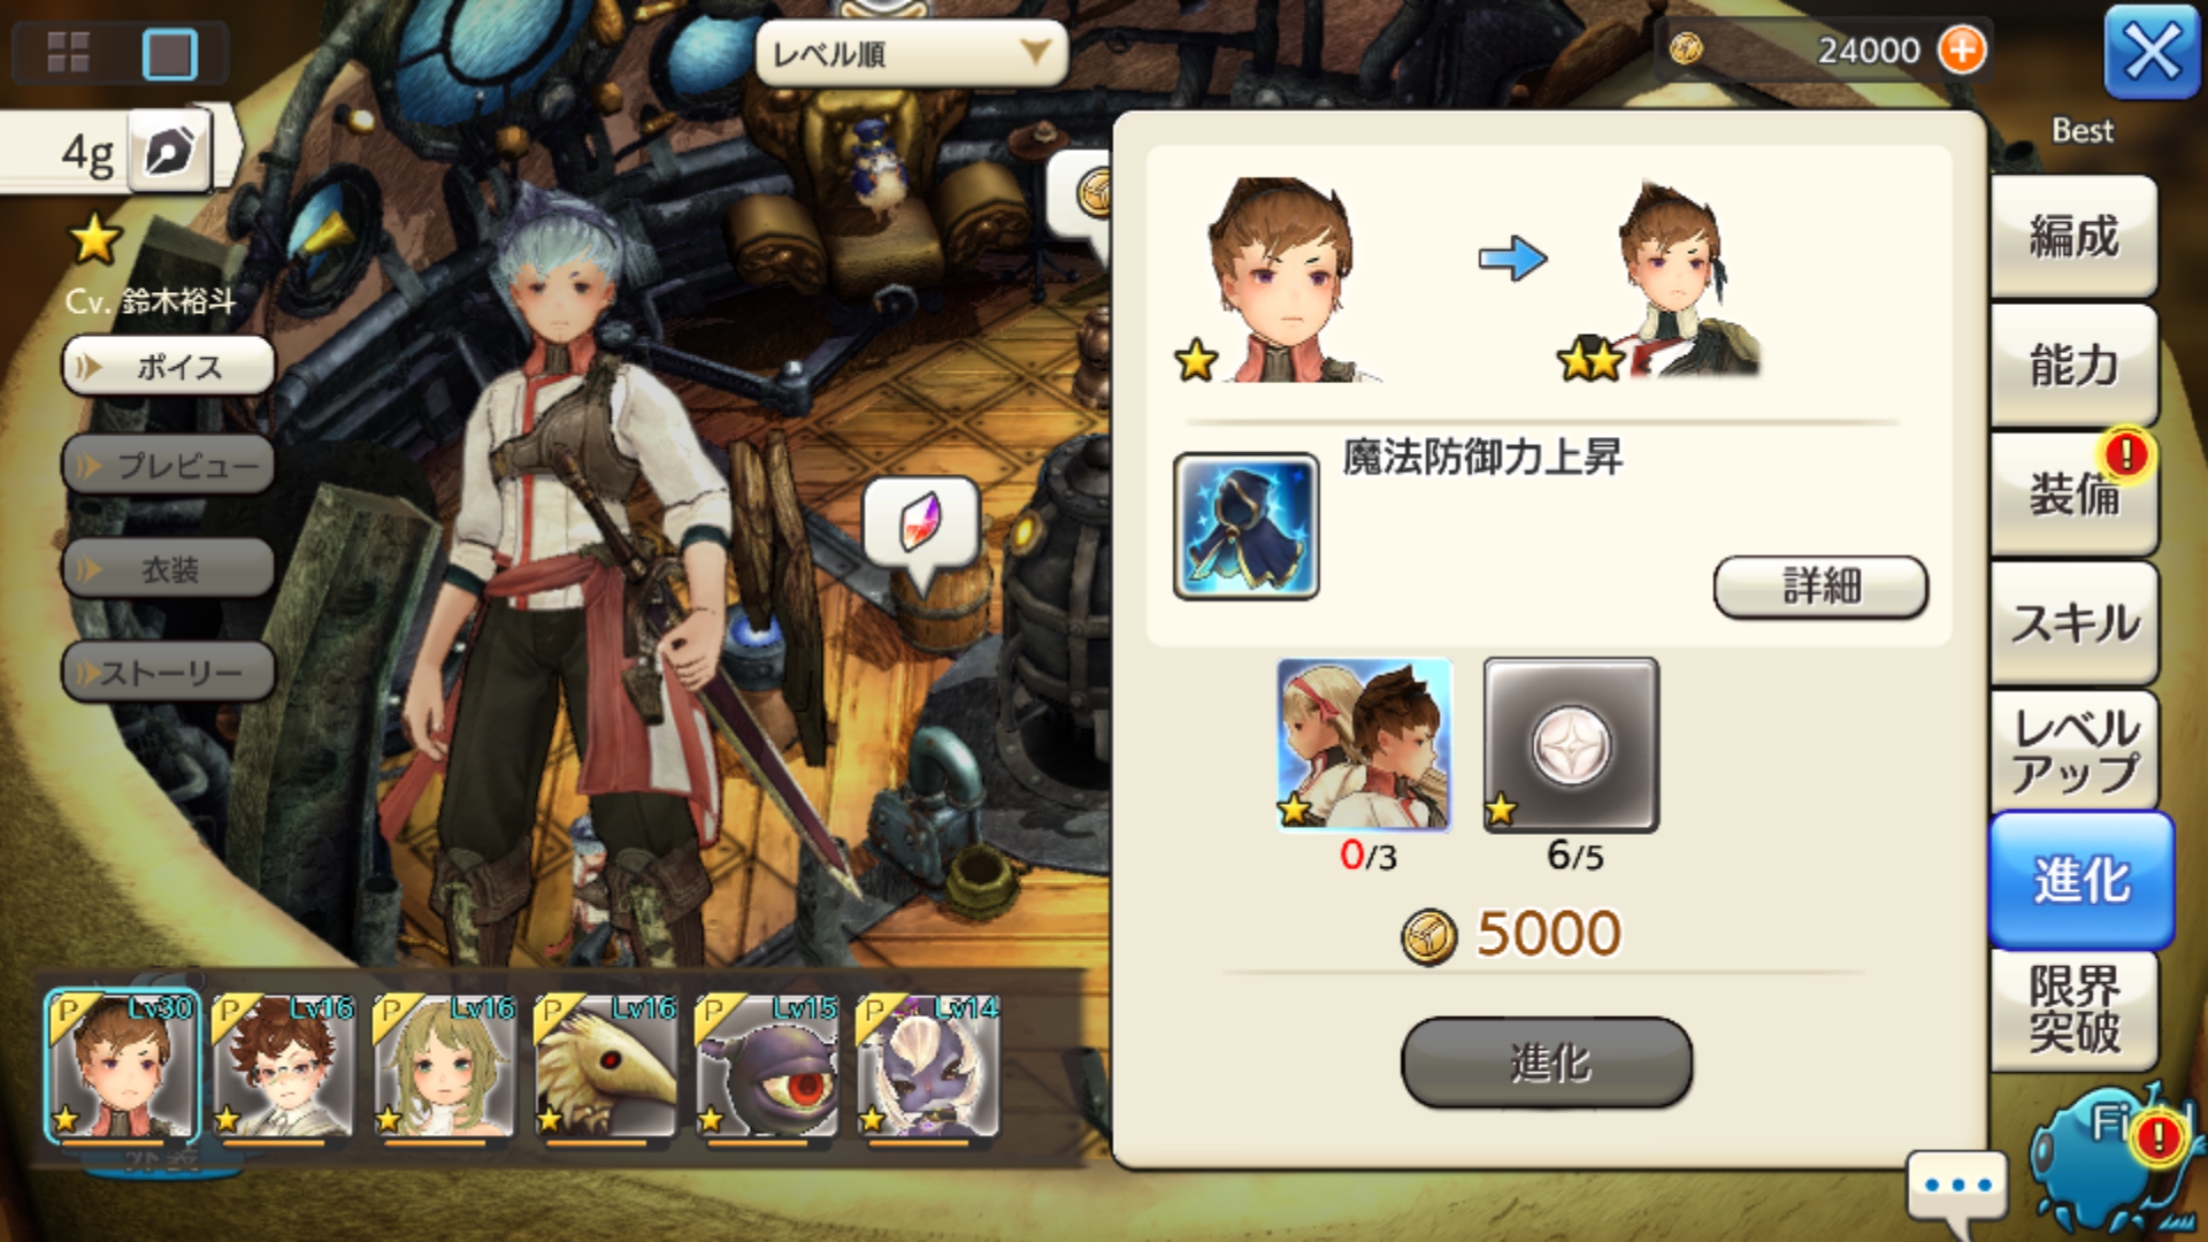The height and width of the screenshot is (1242, 2208).
Task: Open the レベル順 sort dropdown
Action: click(911, 53)
